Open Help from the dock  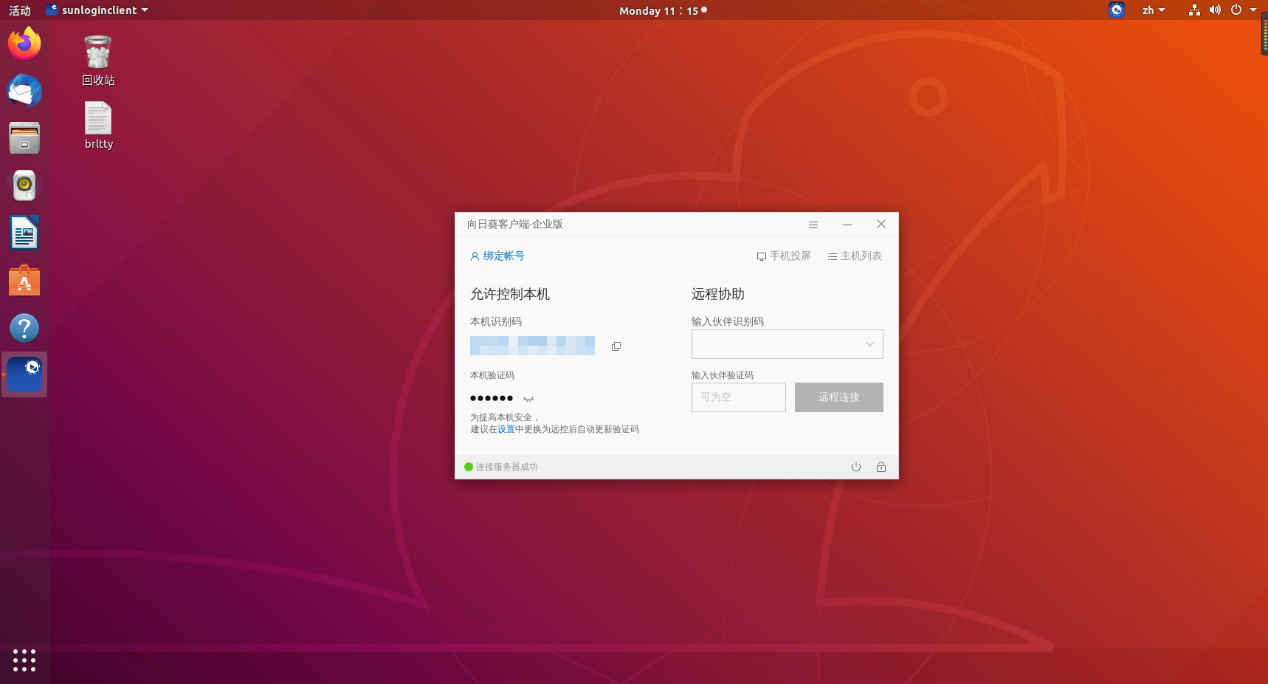pyautogui.click(x=24, y=328)
